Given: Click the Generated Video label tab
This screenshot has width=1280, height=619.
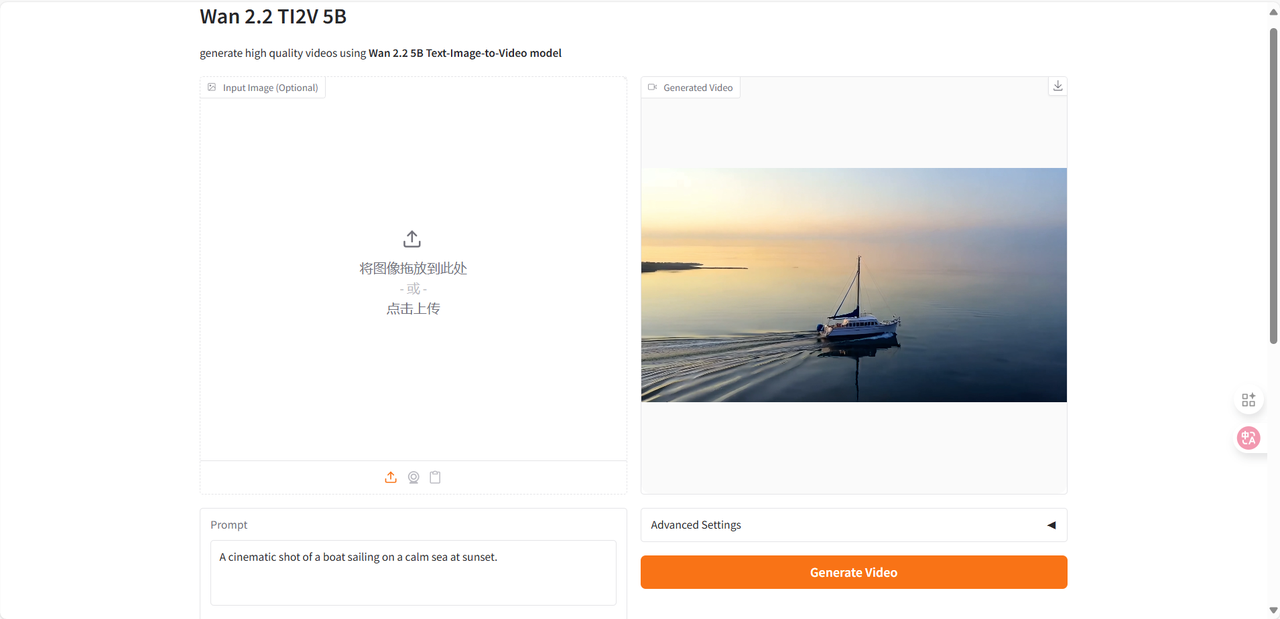Looking at the screenshot, I should pos(697,88).
